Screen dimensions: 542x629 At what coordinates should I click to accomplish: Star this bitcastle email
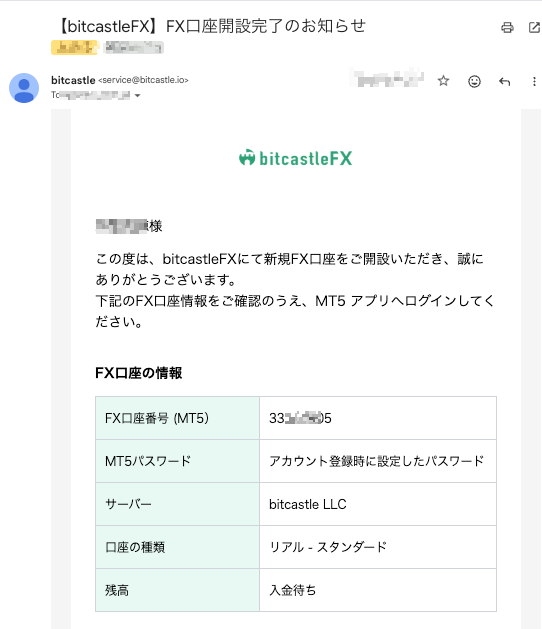(443, 81)
